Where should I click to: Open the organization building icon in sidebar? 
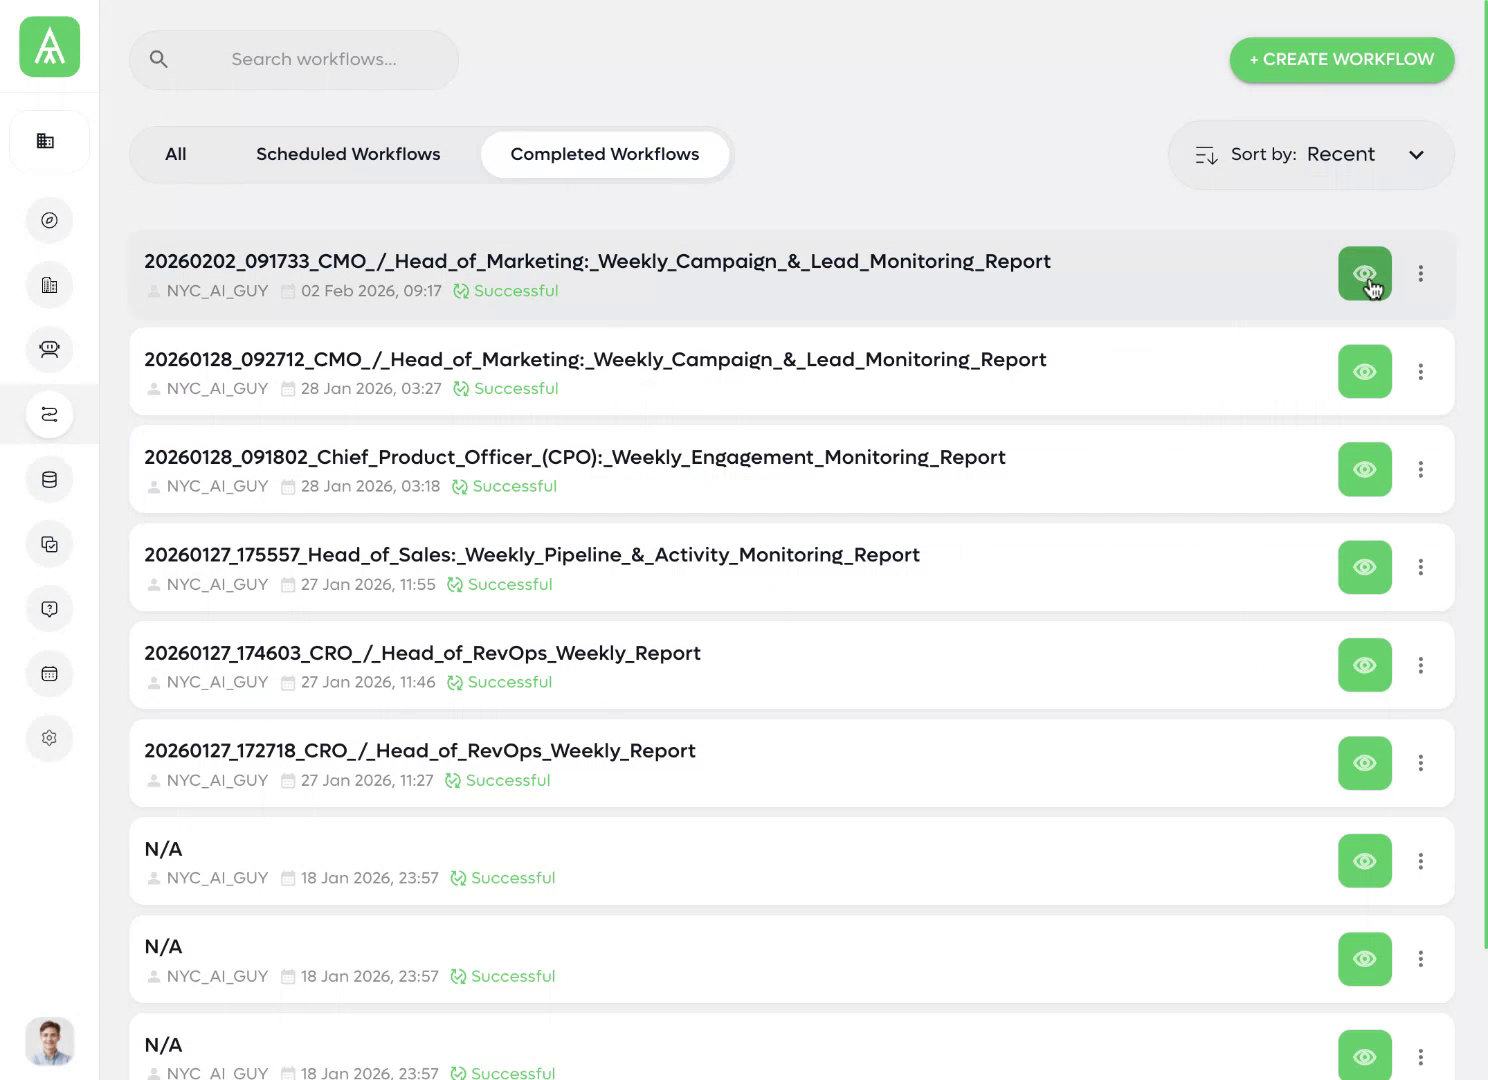(x=46, y=141)
